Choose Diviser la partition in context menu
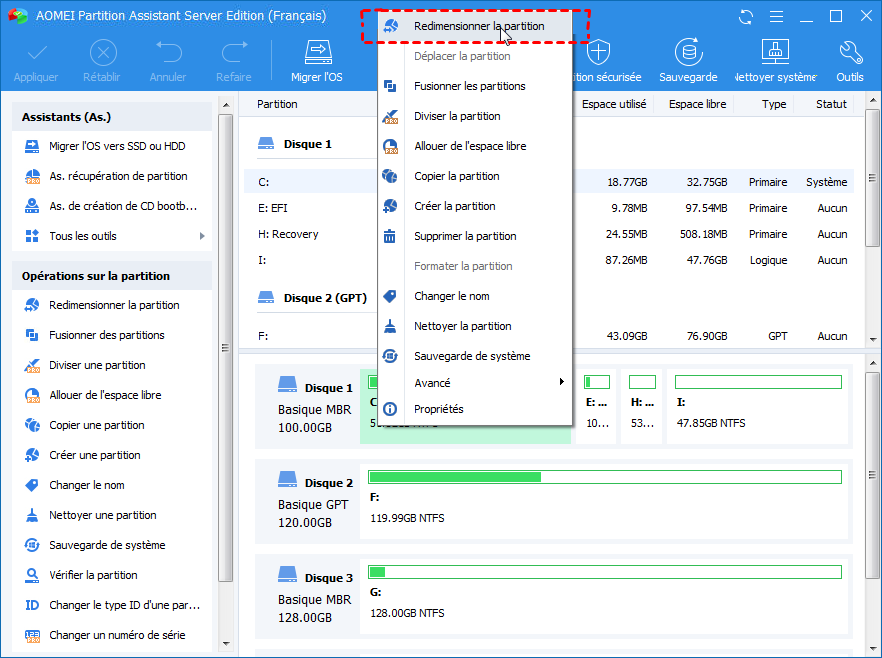Viewport: 882px width, 658px height. coord(475,116)
